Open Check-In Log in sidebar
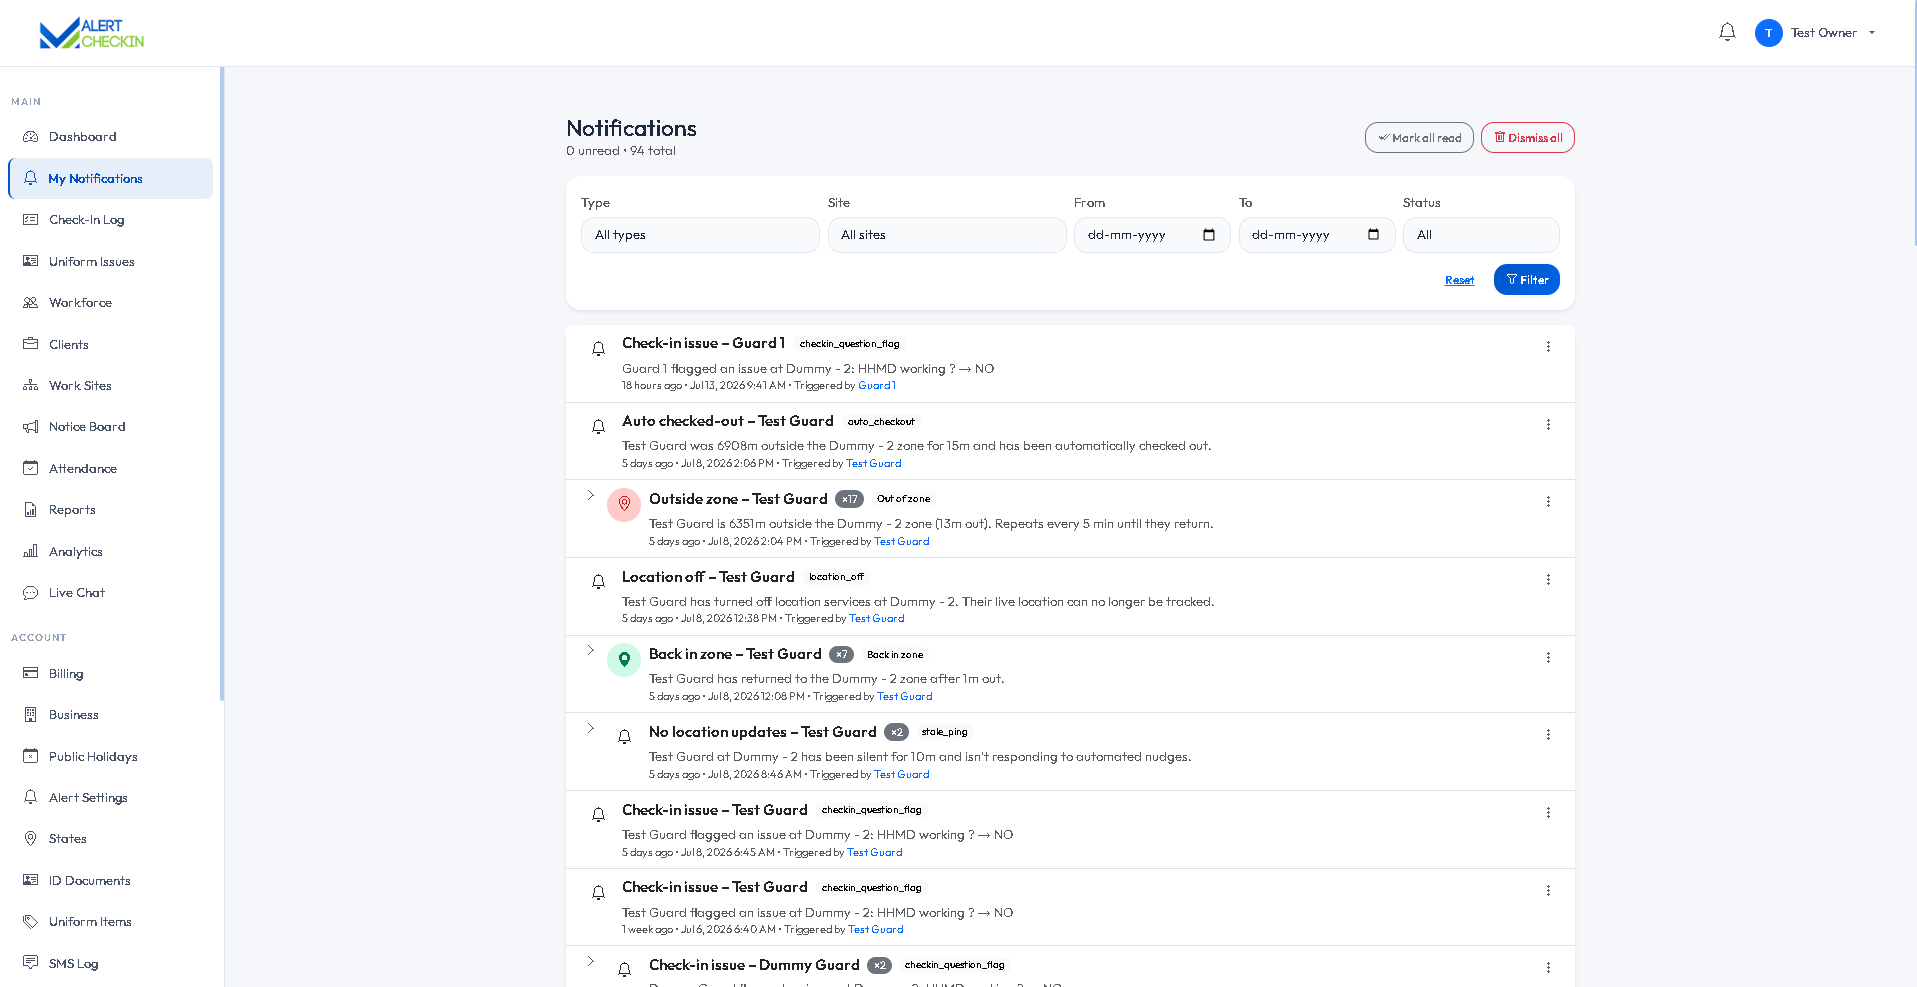Image resolution: width=1917 pixels, height=987 pixels. (x=110, y=220)
